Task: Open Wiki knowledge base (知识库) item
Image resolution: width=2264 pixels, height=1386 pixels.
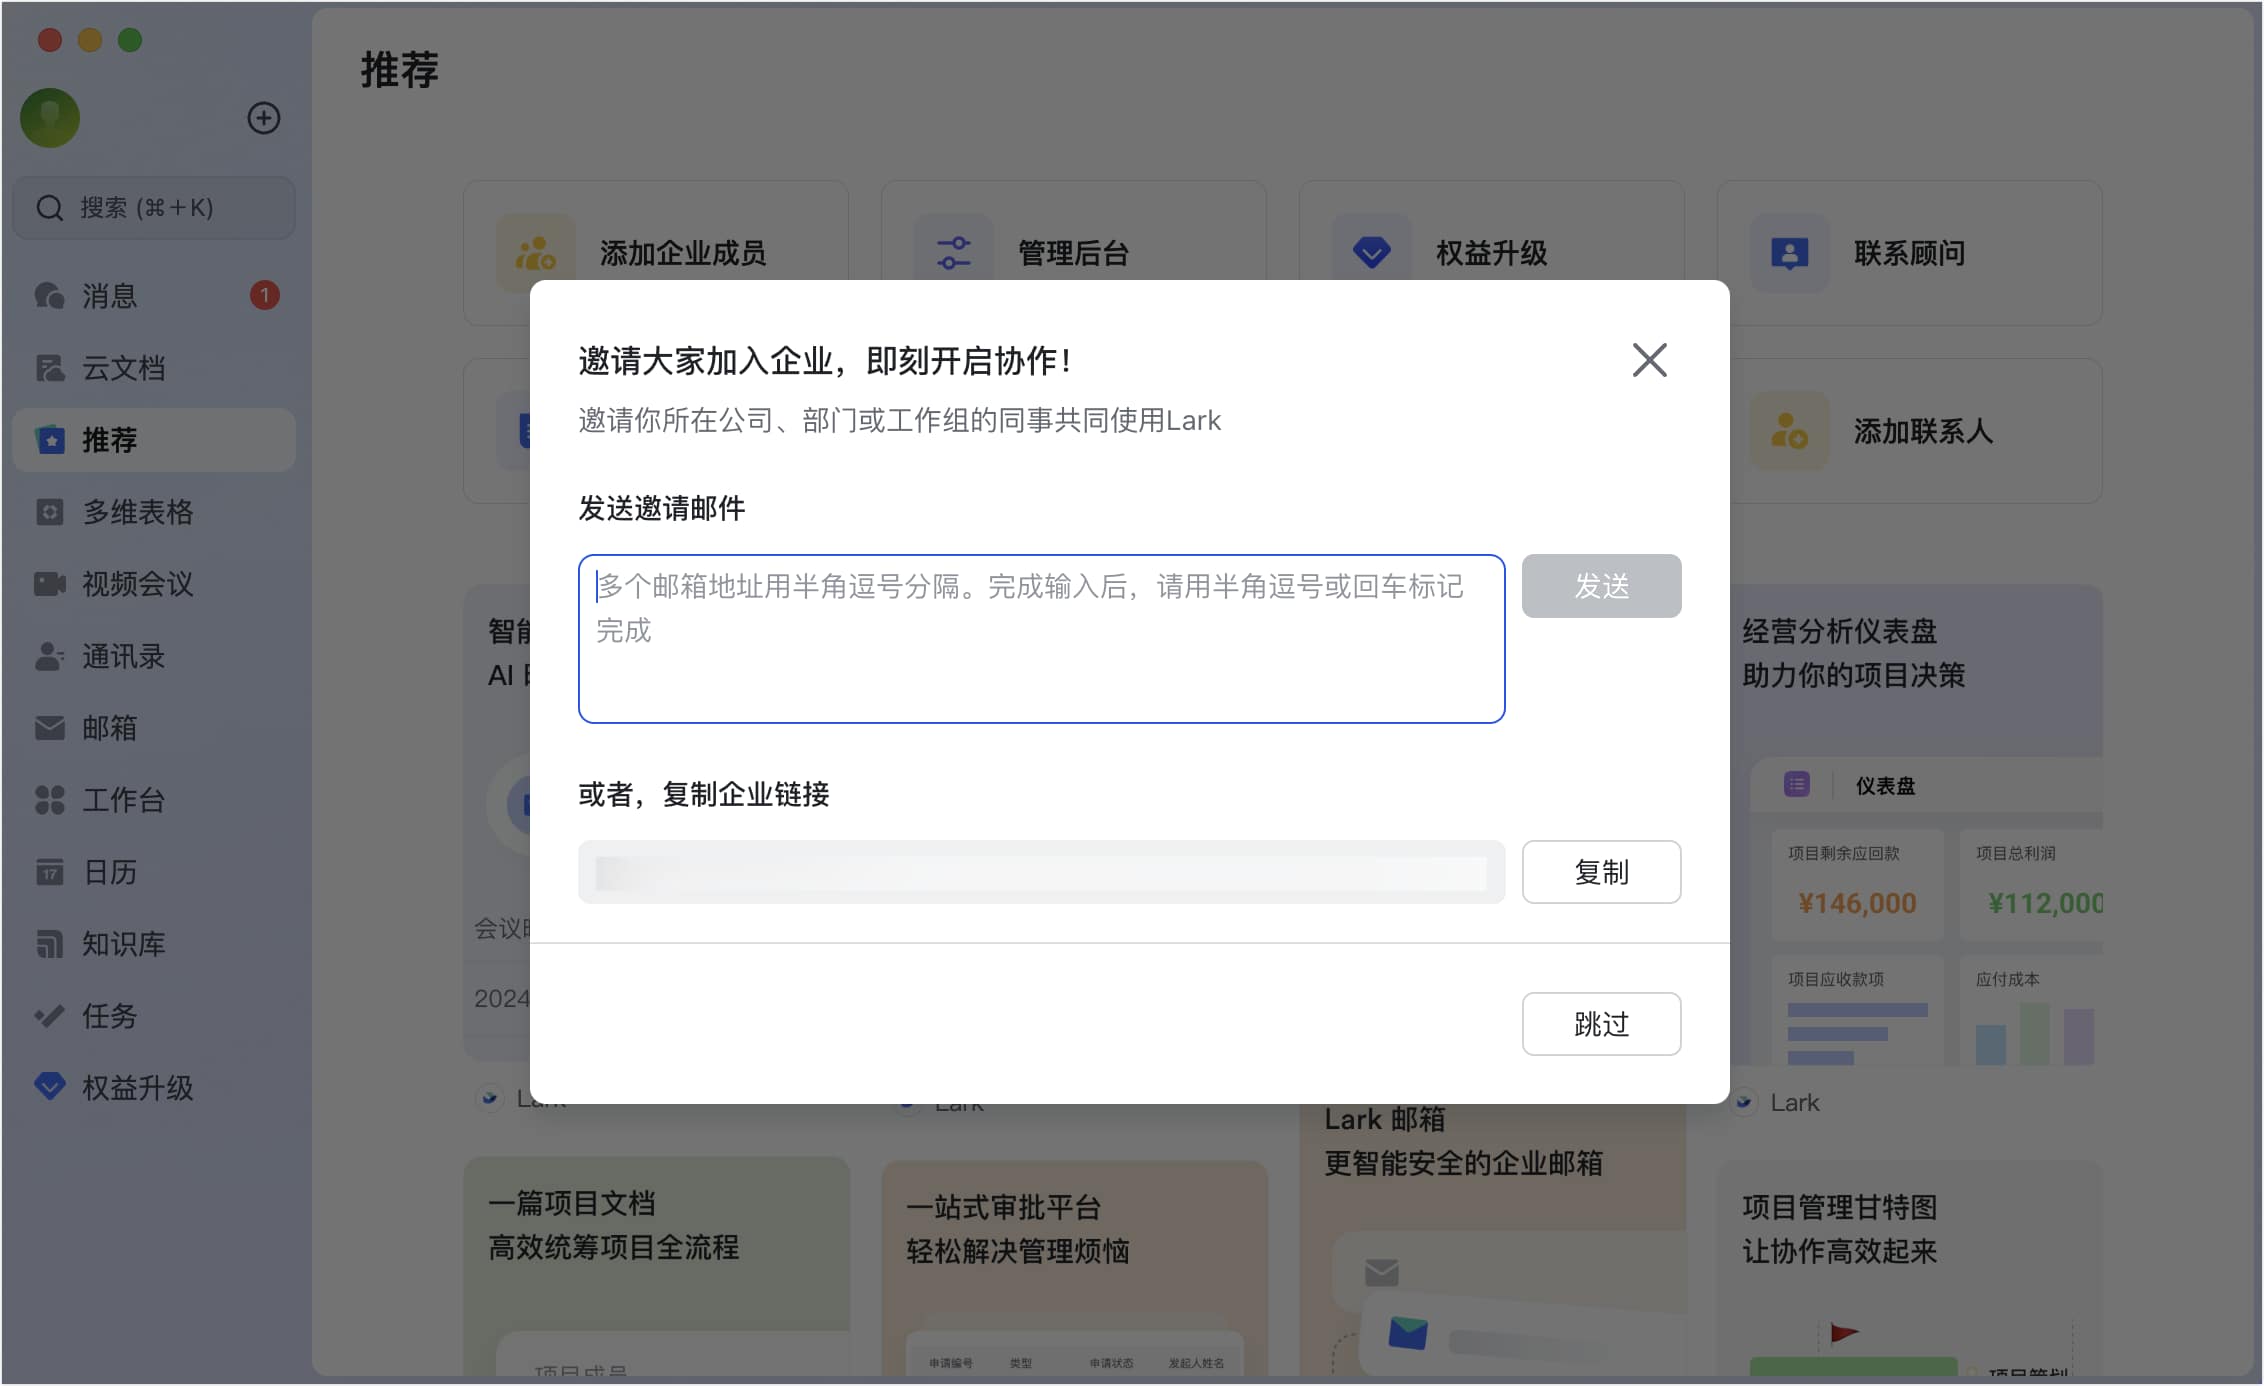Action: 122,944
